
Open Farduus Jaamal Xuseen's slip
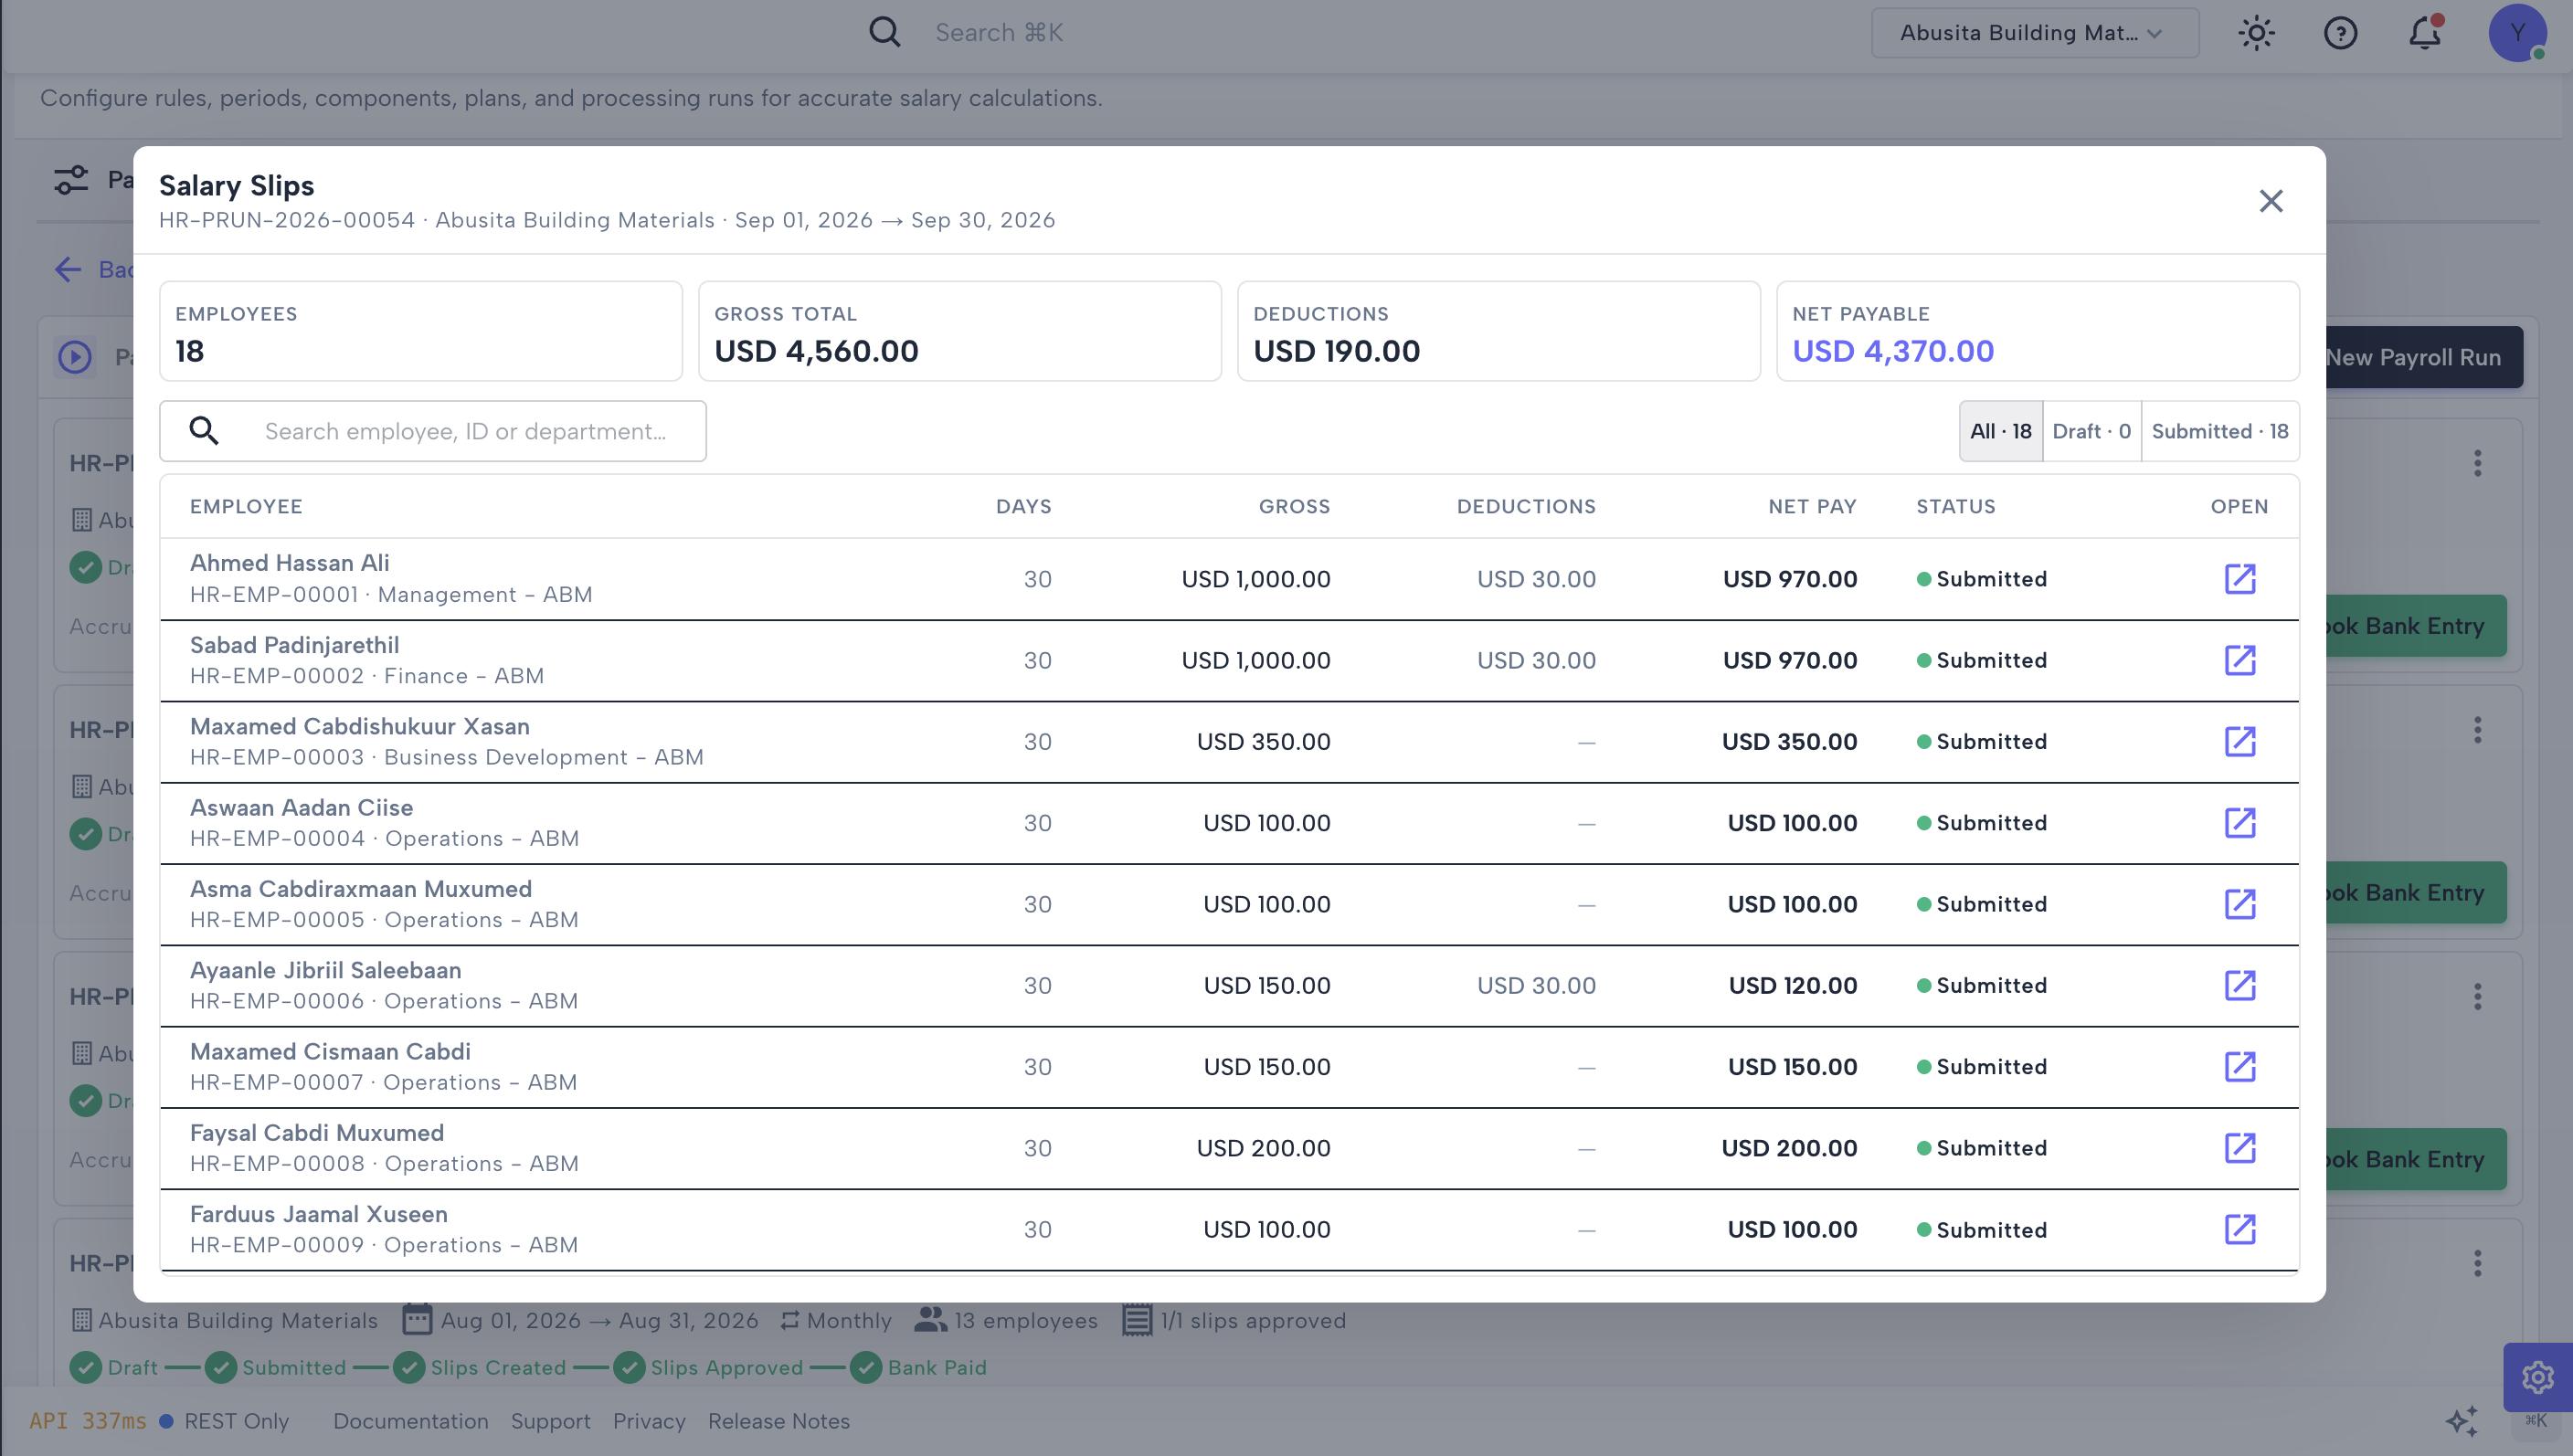[x=2239, y=1229]
